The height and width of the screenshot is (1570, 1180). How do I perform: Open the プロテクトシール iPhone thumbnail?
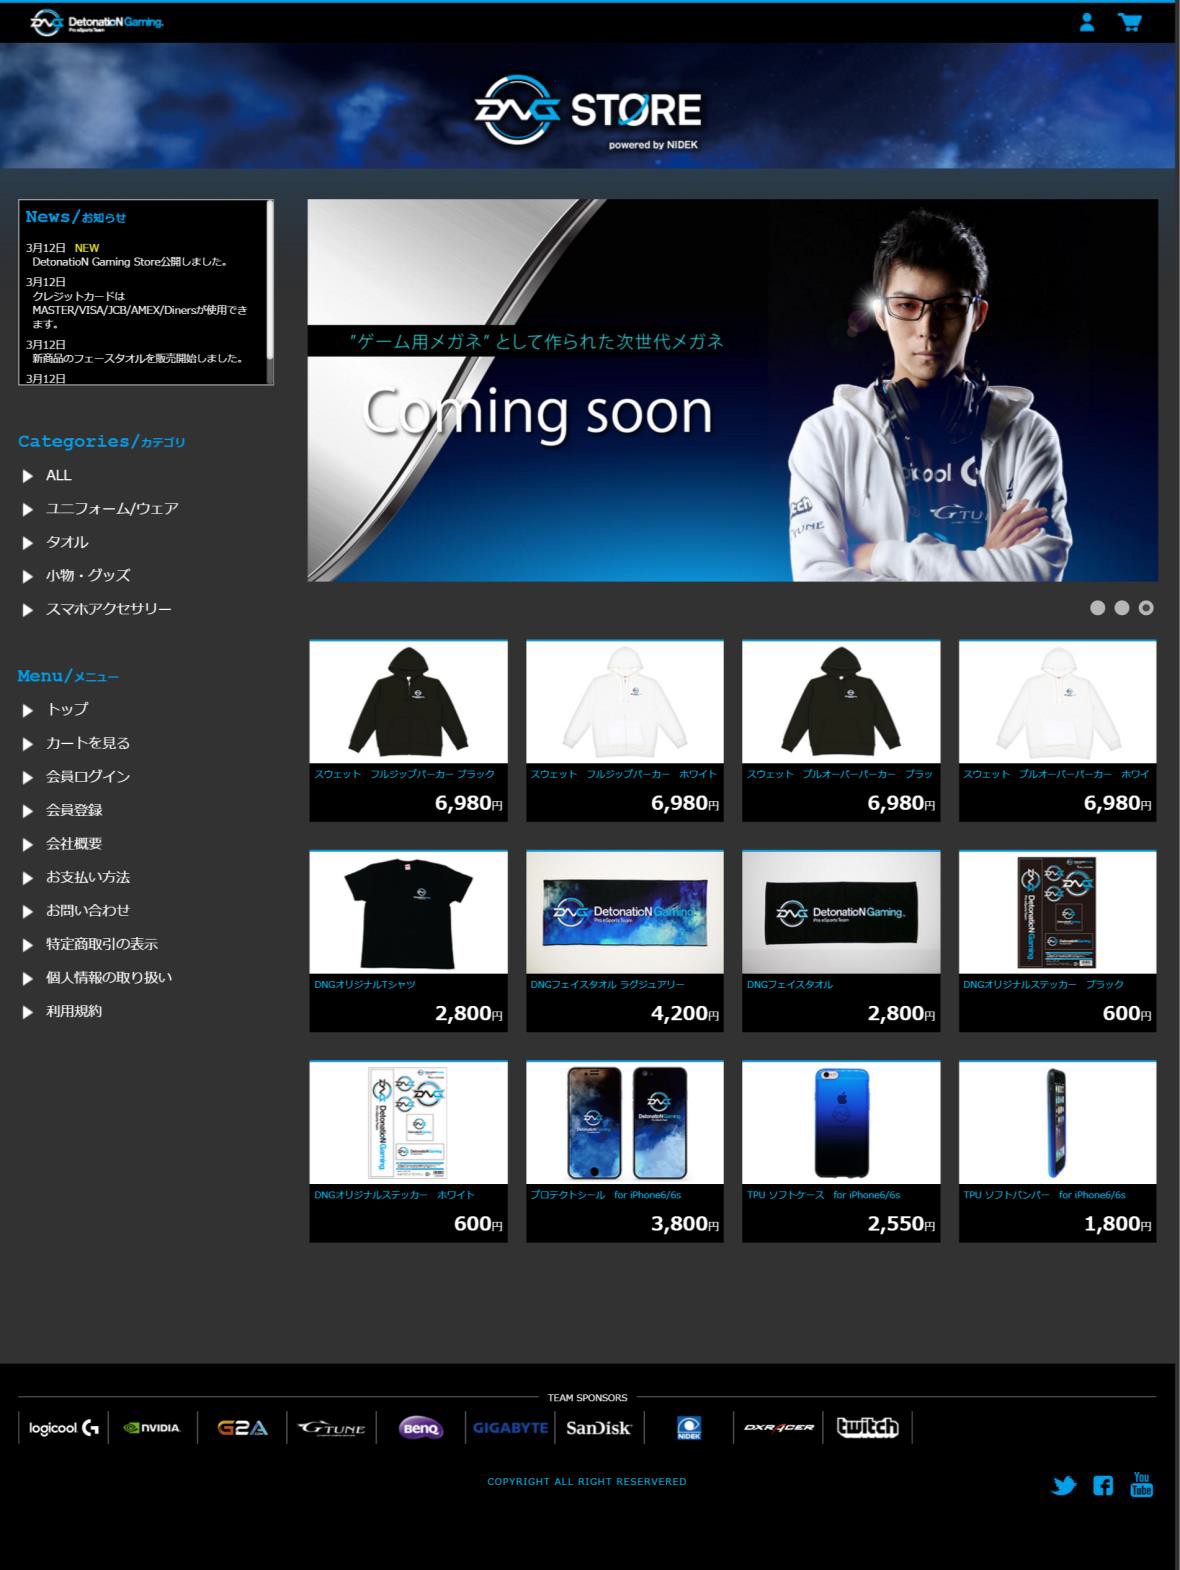[x=625, y=1123]
